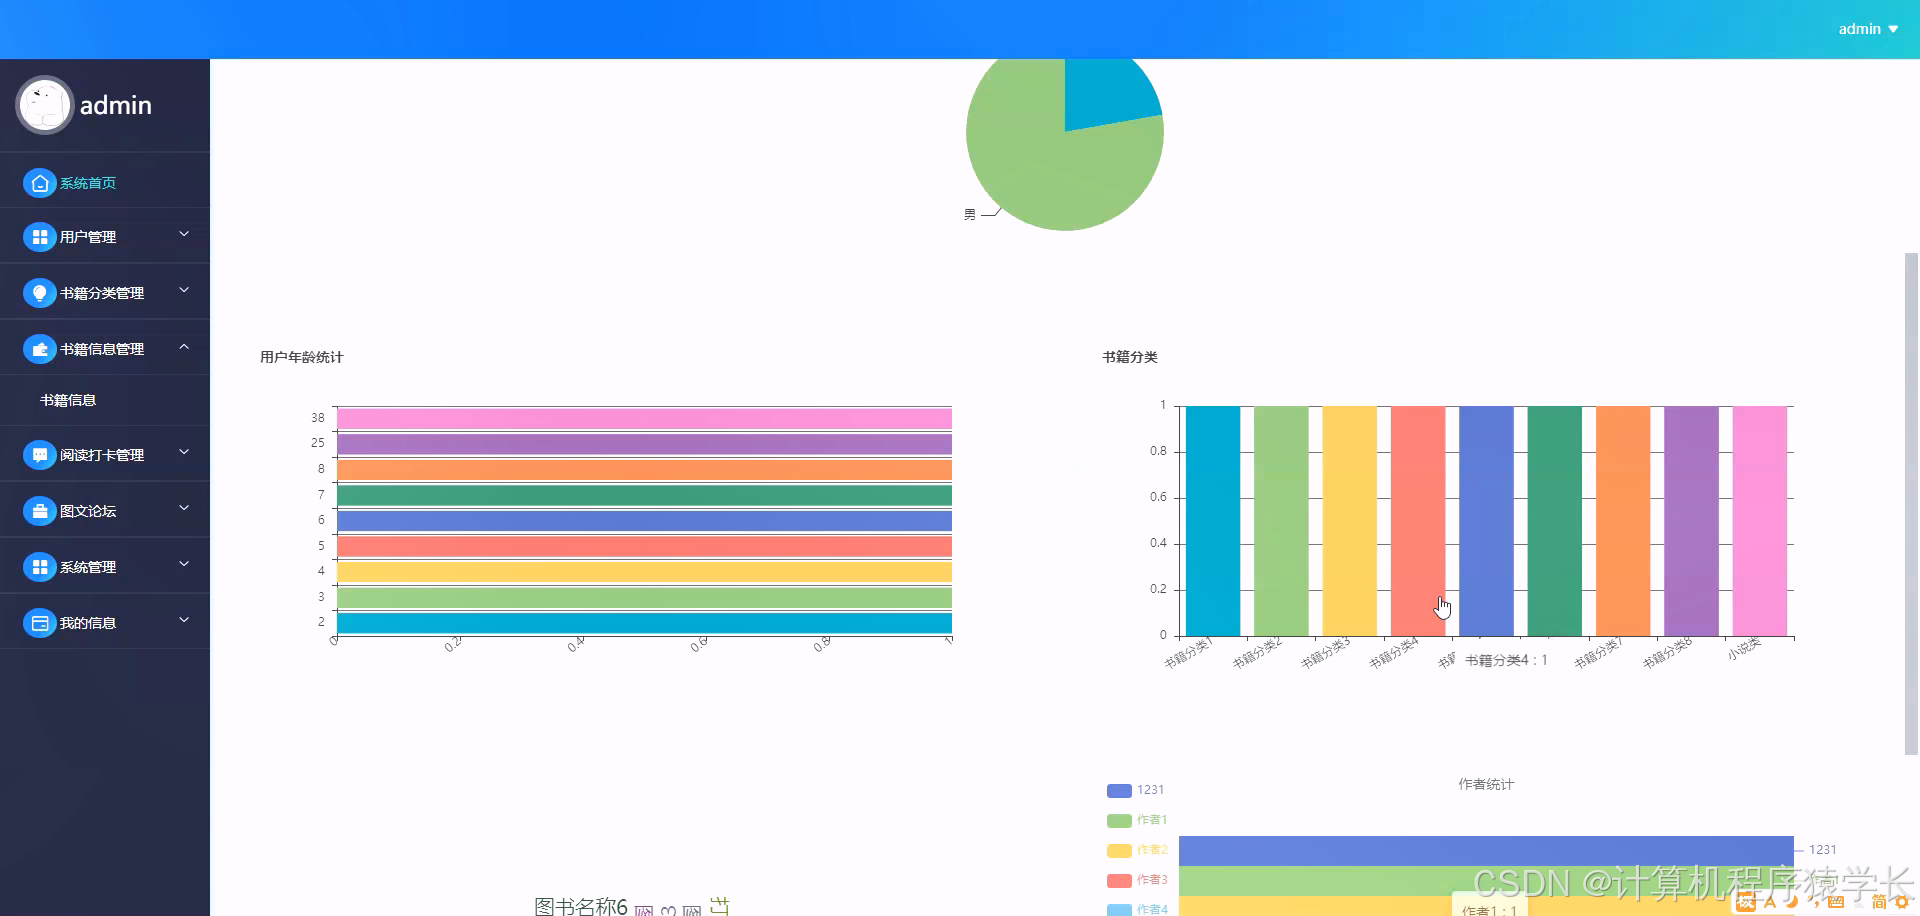
Task: Click the cyan age 2 bar
Action: pyautogui.click(x=644, y=623)
